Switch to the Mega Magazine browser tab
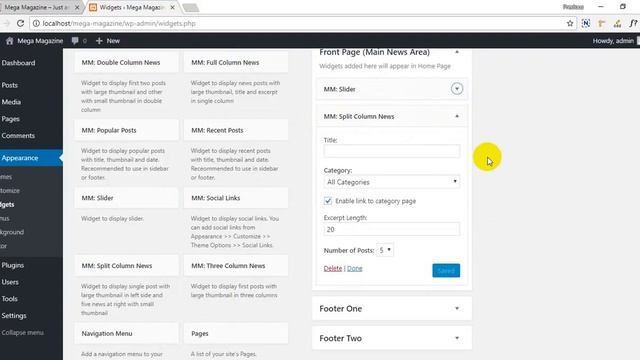 (x=37, y=7)
